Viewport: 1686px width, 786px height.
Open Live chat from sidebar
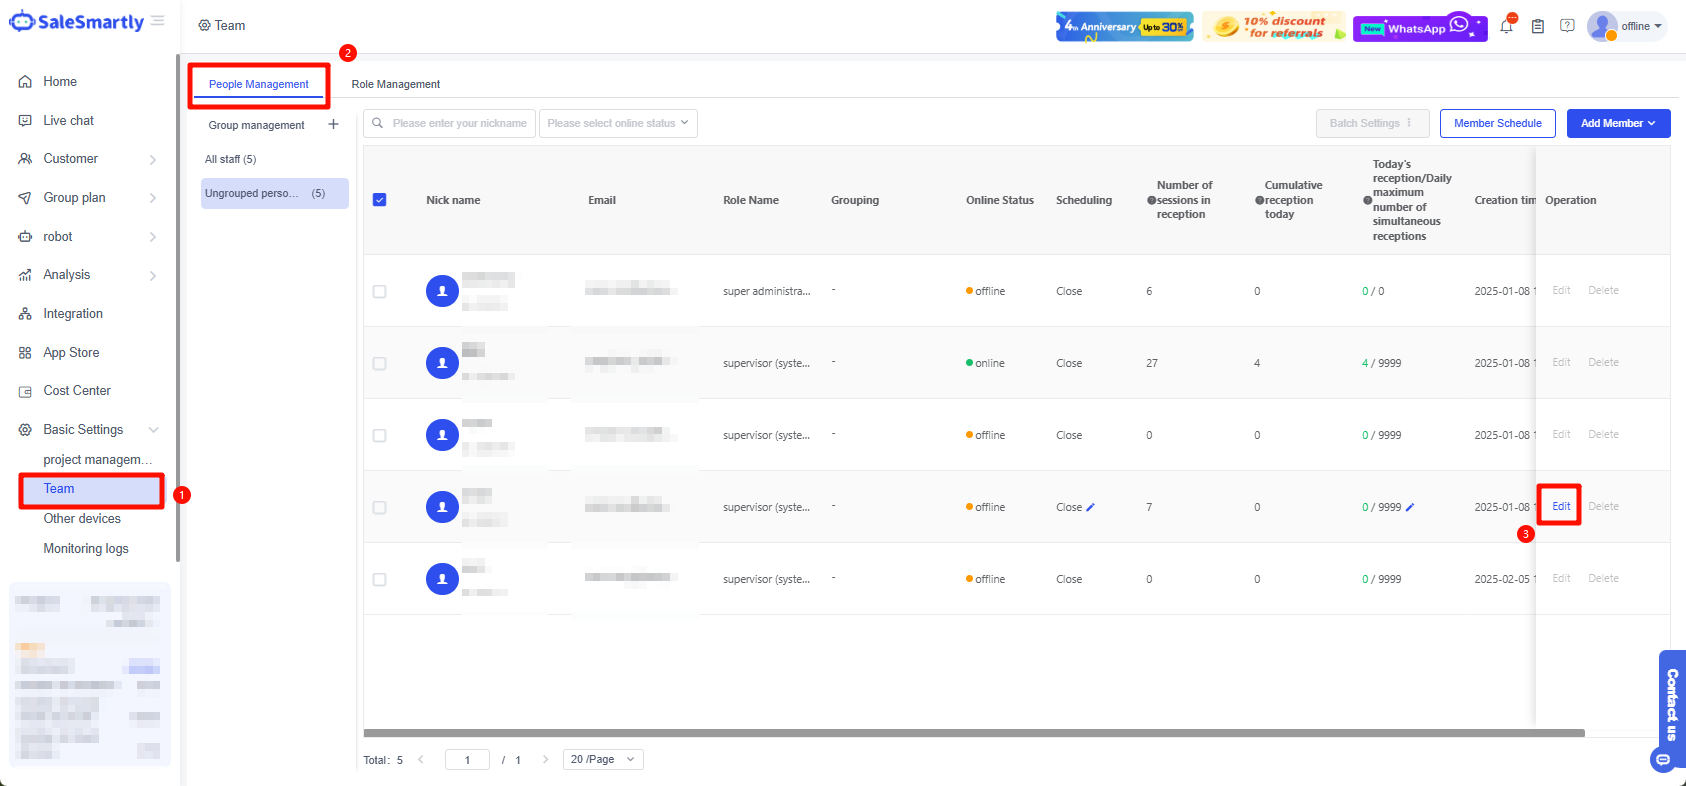(x=68, y=121)
